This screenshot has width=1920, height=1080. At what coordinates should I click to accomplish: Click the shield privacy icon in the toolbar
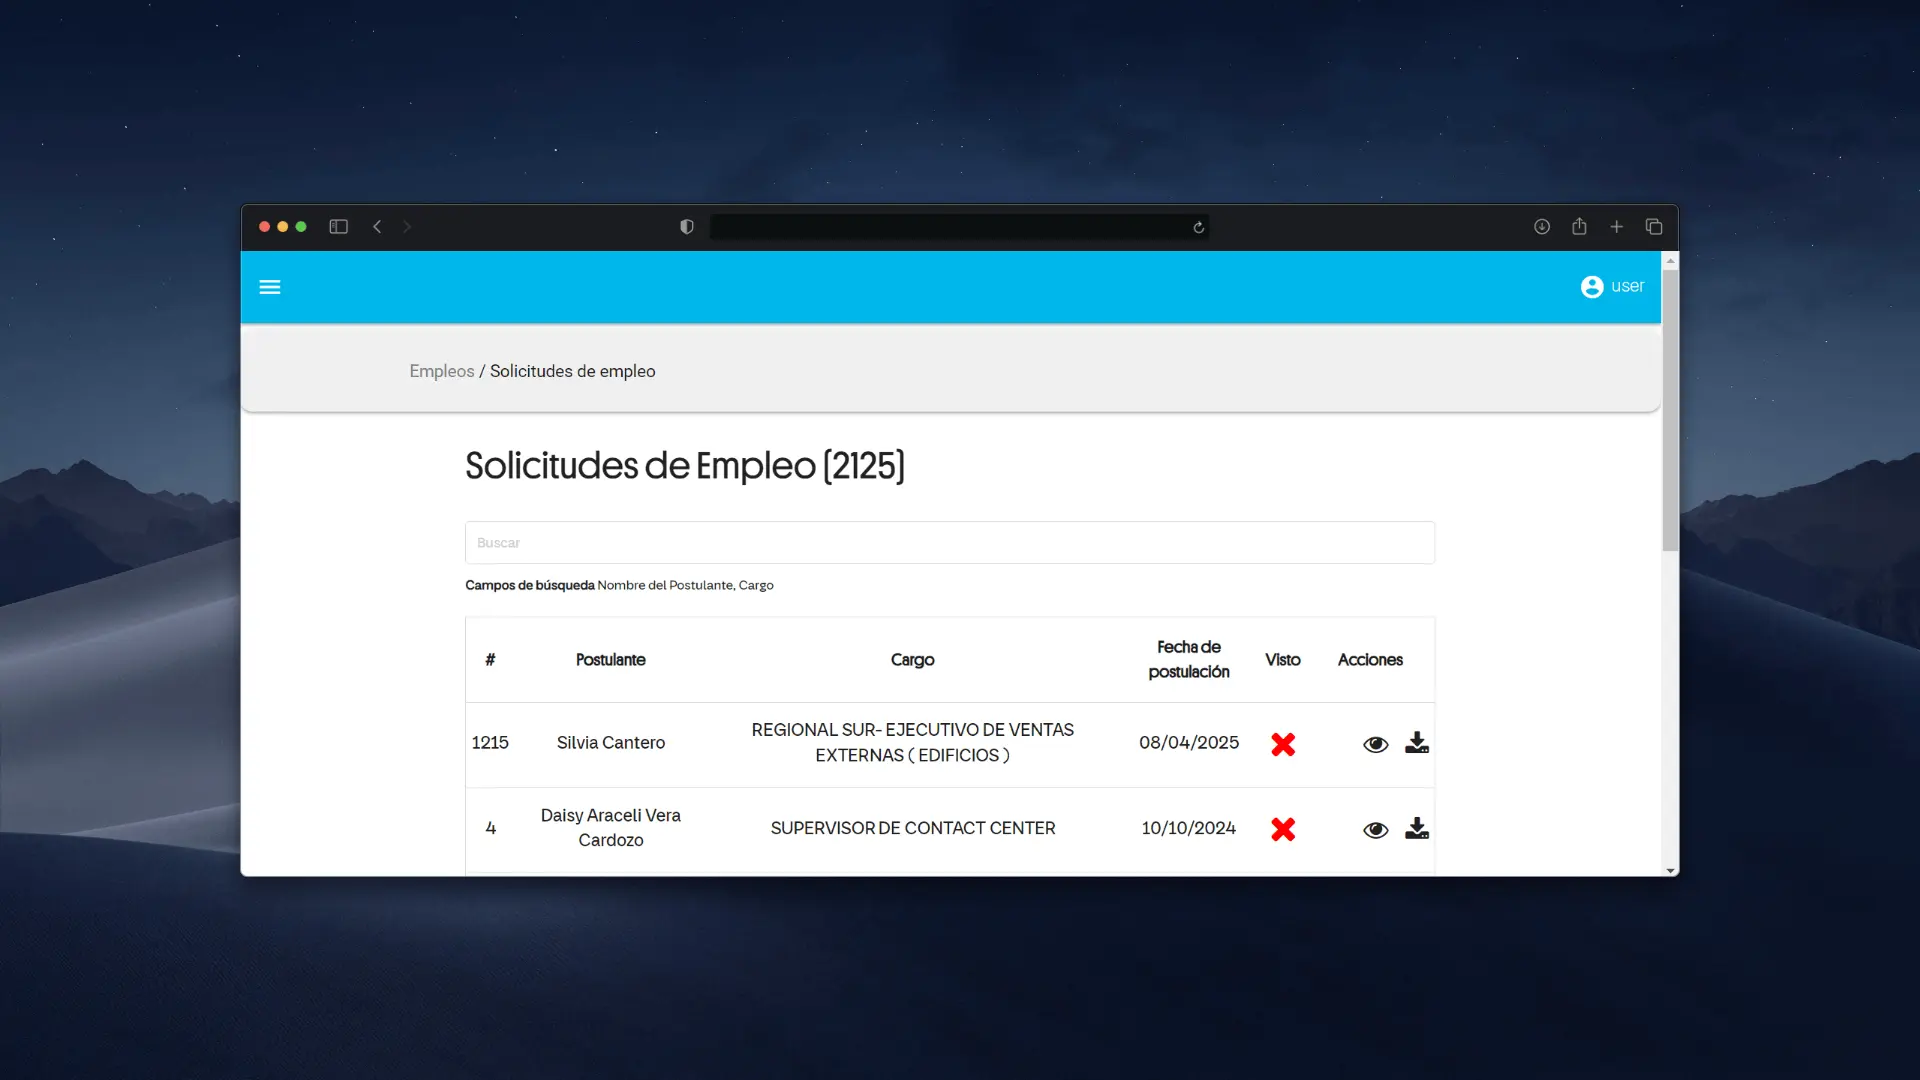686,227
